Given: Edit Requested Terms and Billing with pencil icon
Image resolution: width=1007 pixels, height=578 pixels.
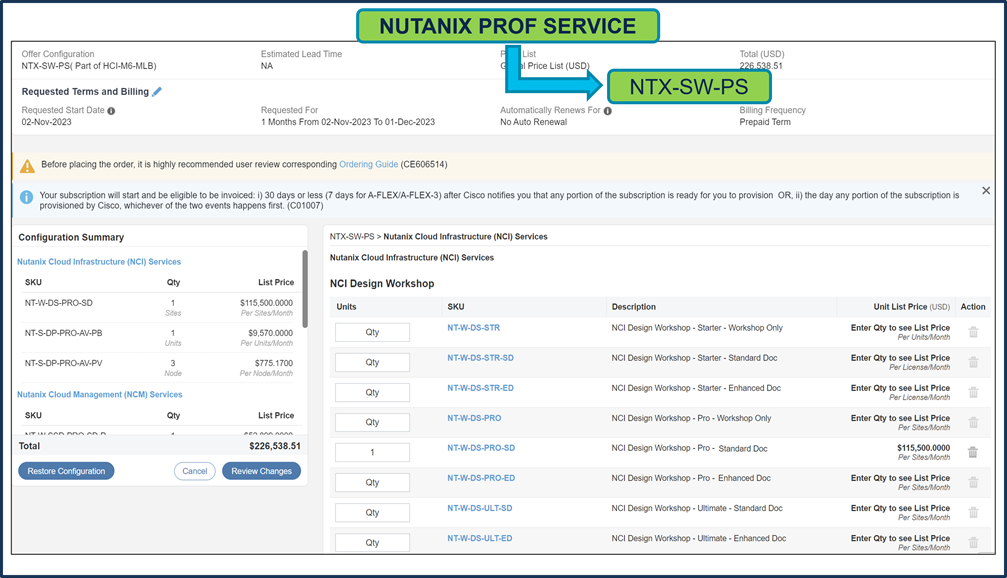Looking at the screenshot, I should [x=157, y=92].
